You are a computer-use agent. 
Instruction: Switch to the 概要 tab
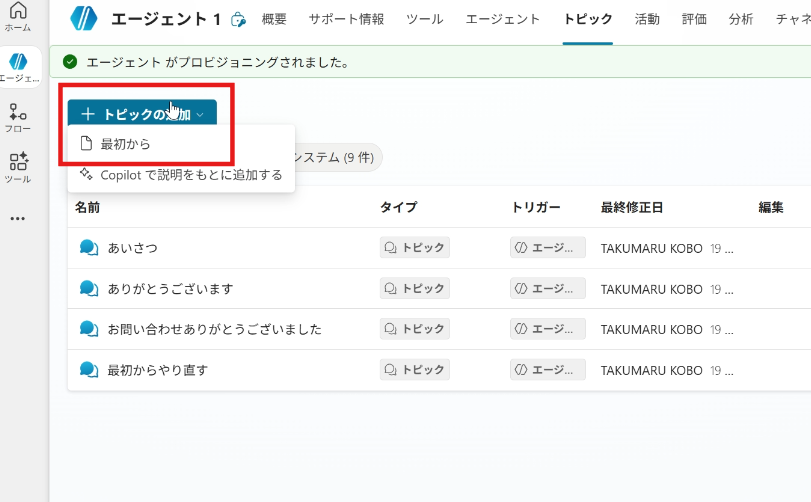tap(274, 19)
